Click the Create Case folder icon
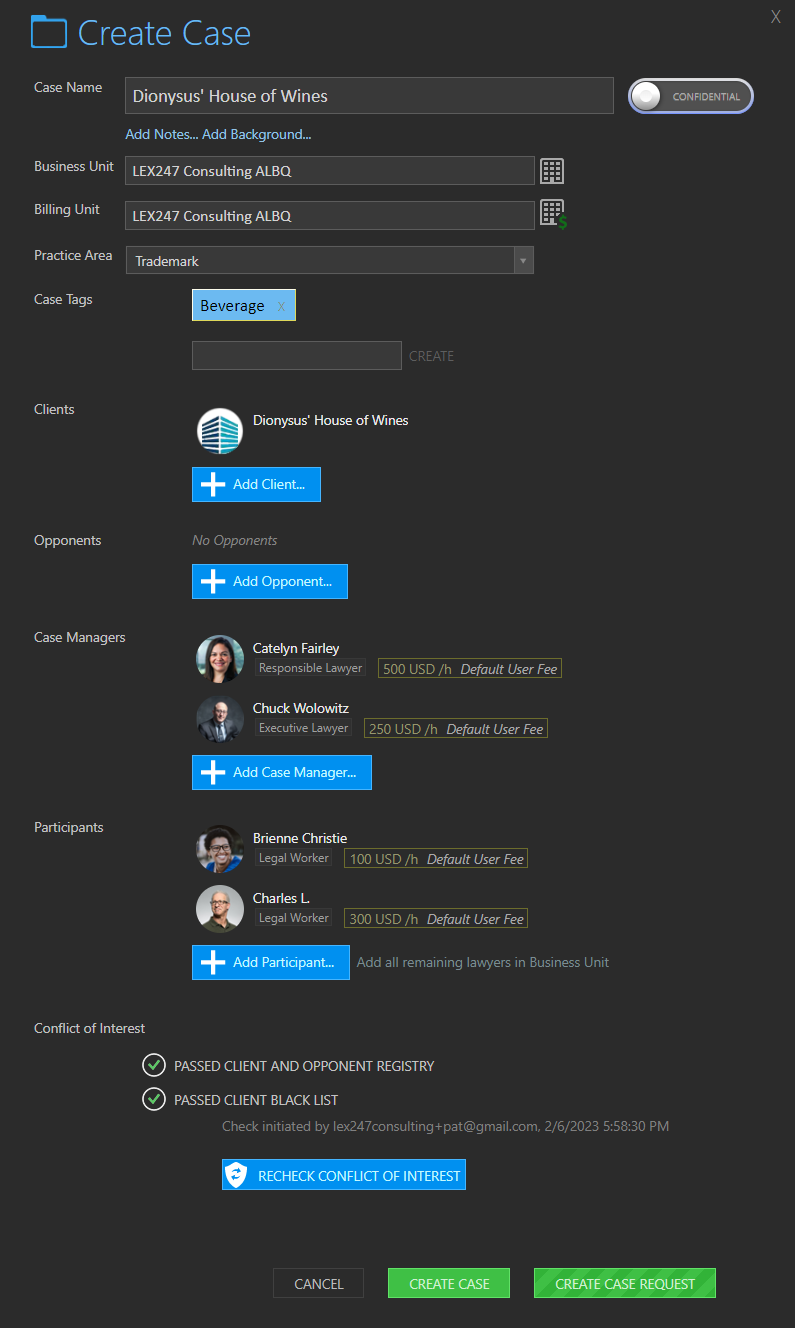 48,33
